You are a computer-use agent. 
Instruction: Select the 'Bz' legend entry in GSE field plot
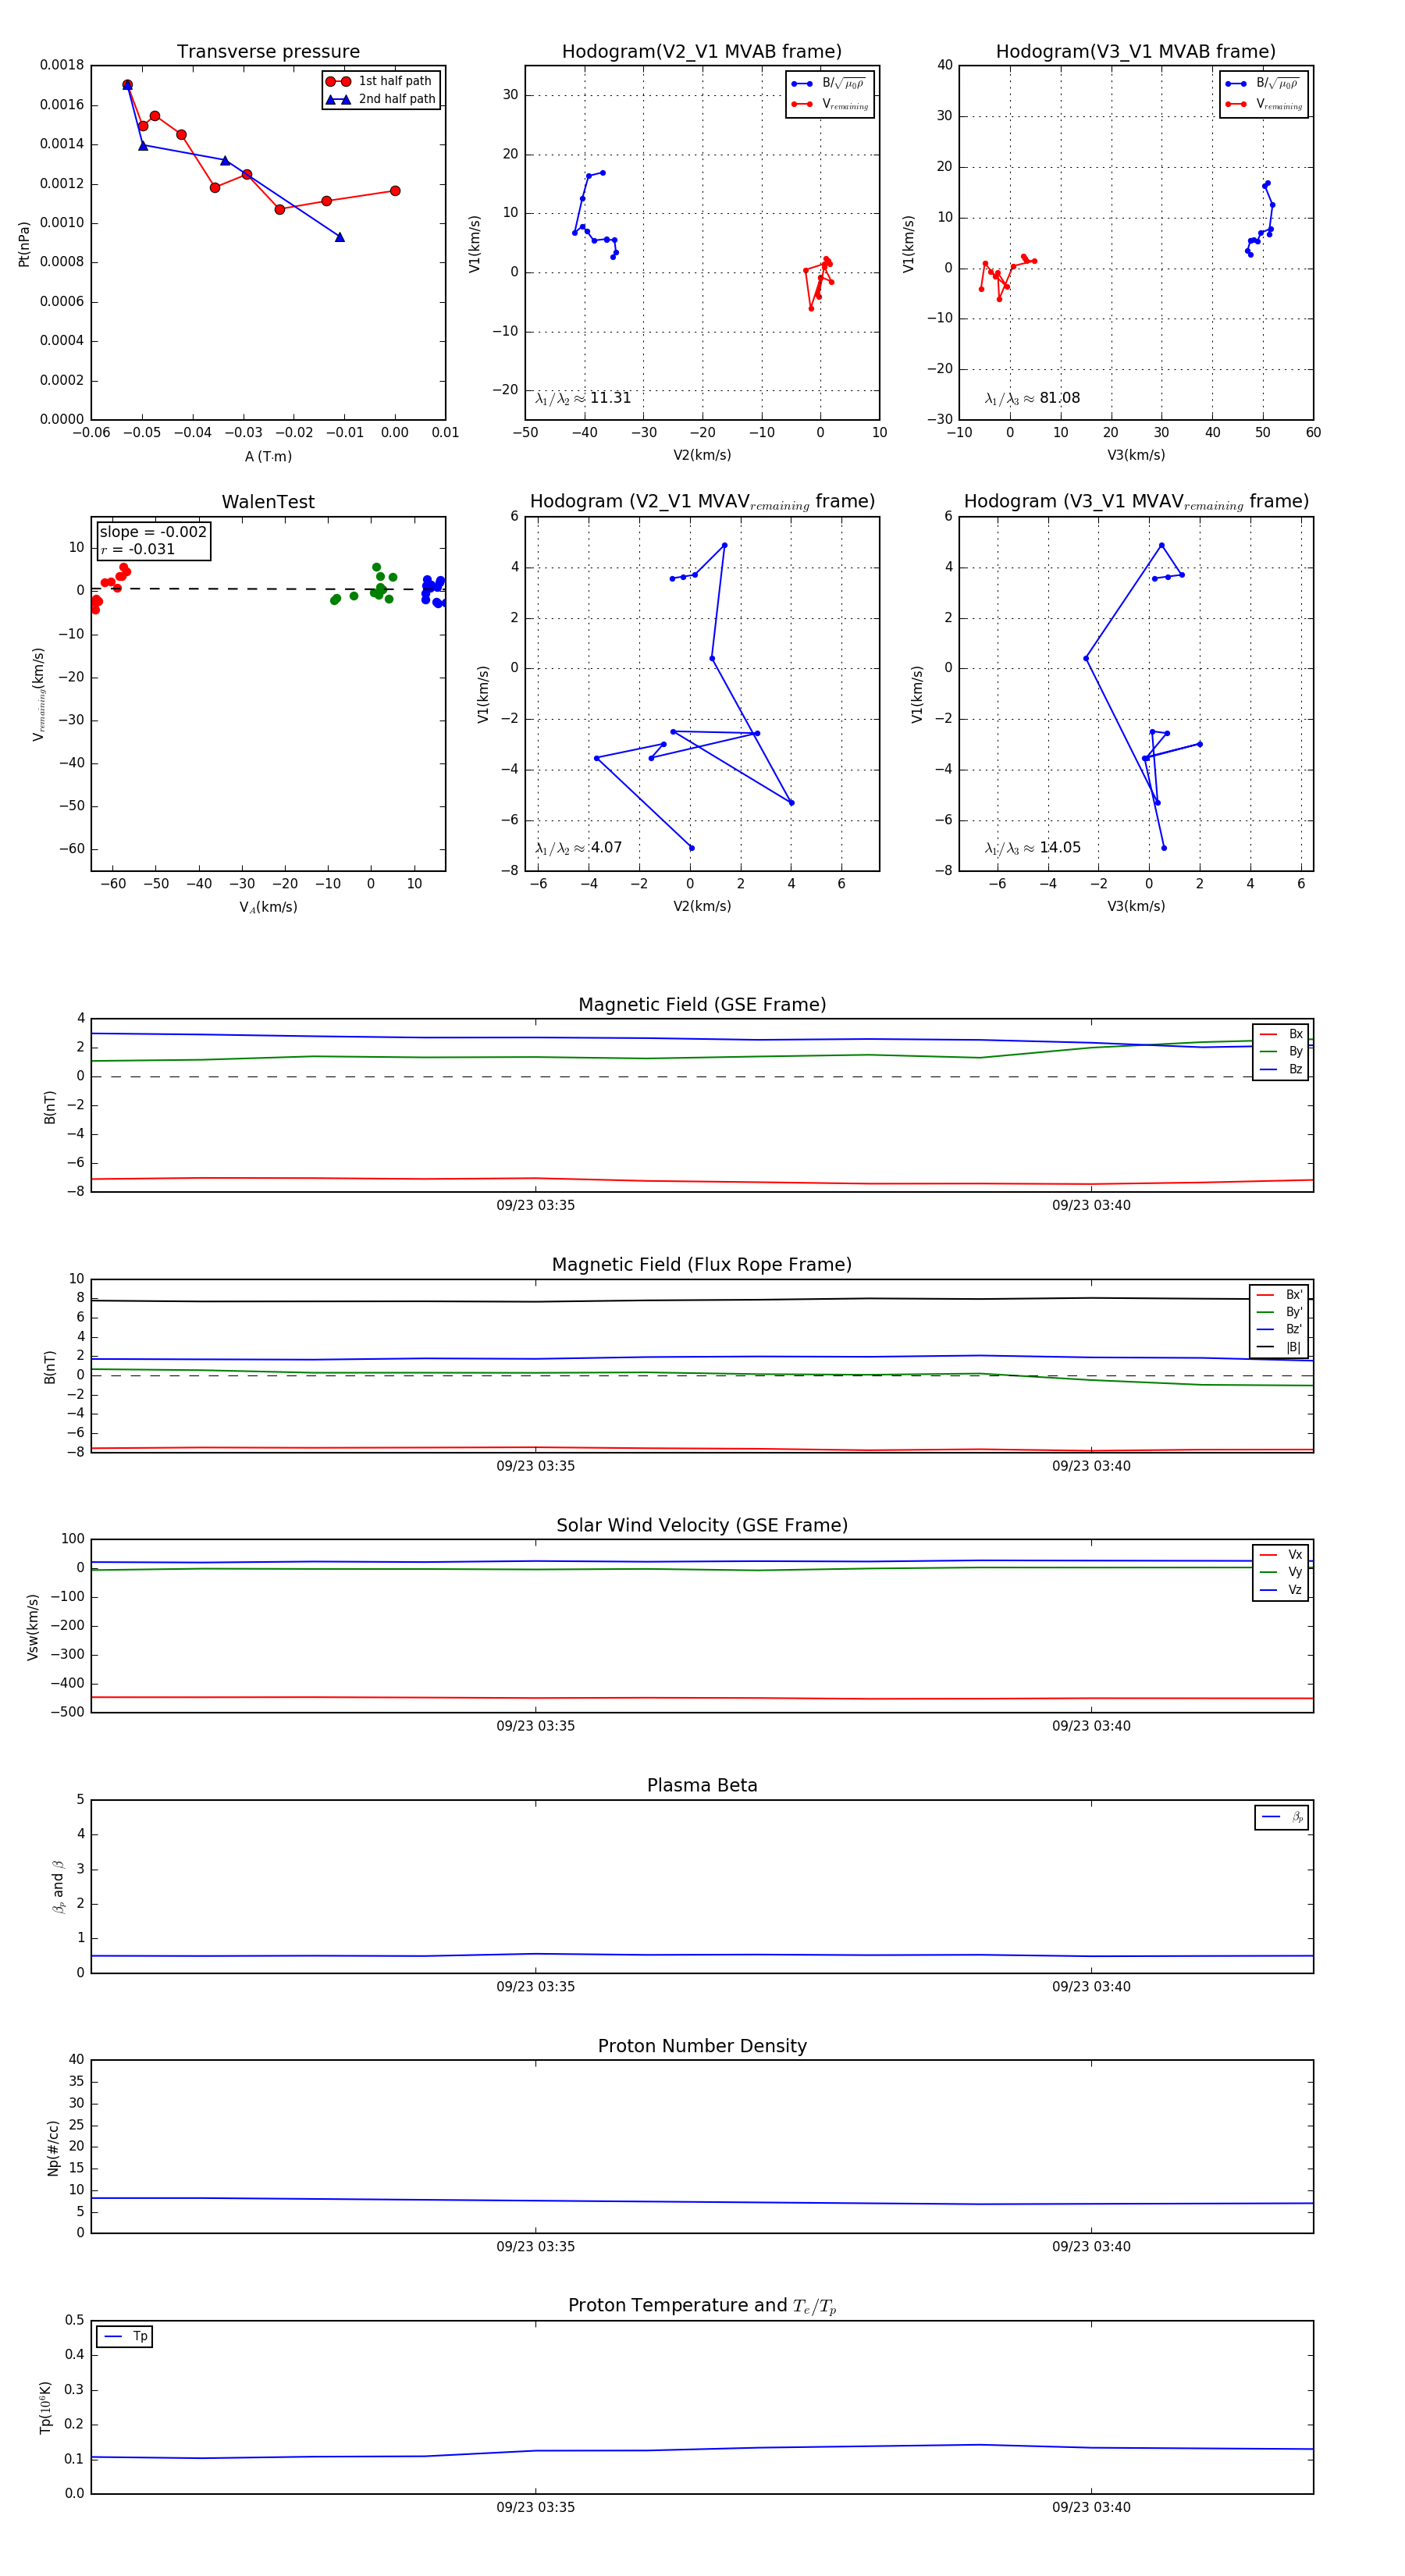coord(1281,1069)
